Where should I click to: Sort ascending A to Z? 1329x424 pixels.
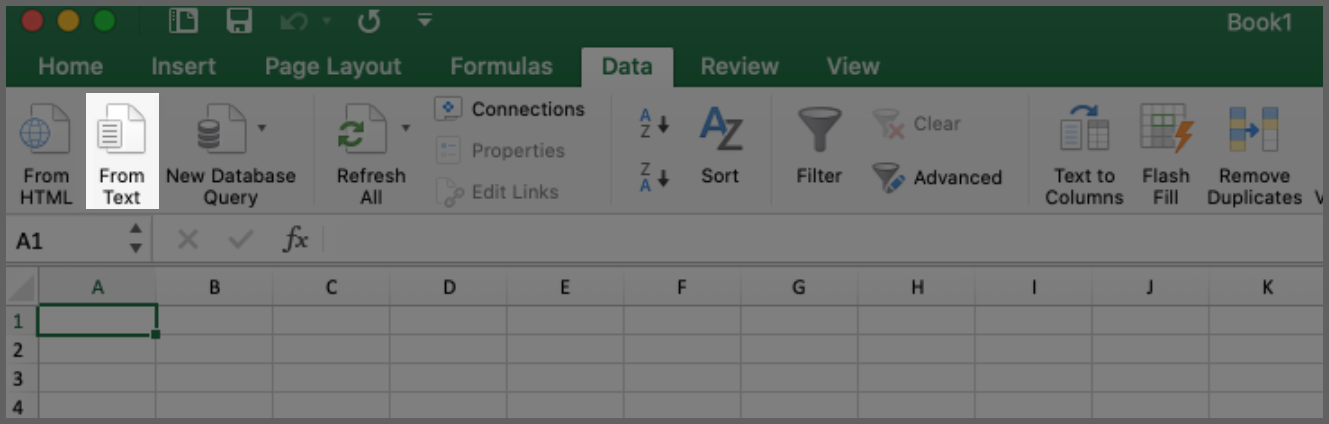(654, 125)
